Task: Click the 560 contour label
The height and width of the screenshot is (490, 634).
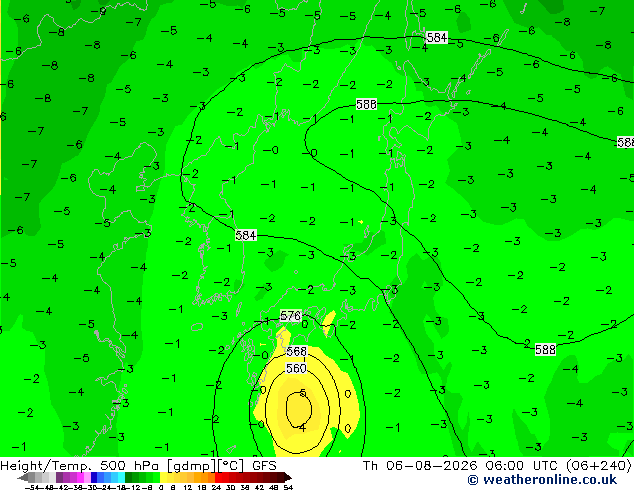Action: (x=296, y=368)
